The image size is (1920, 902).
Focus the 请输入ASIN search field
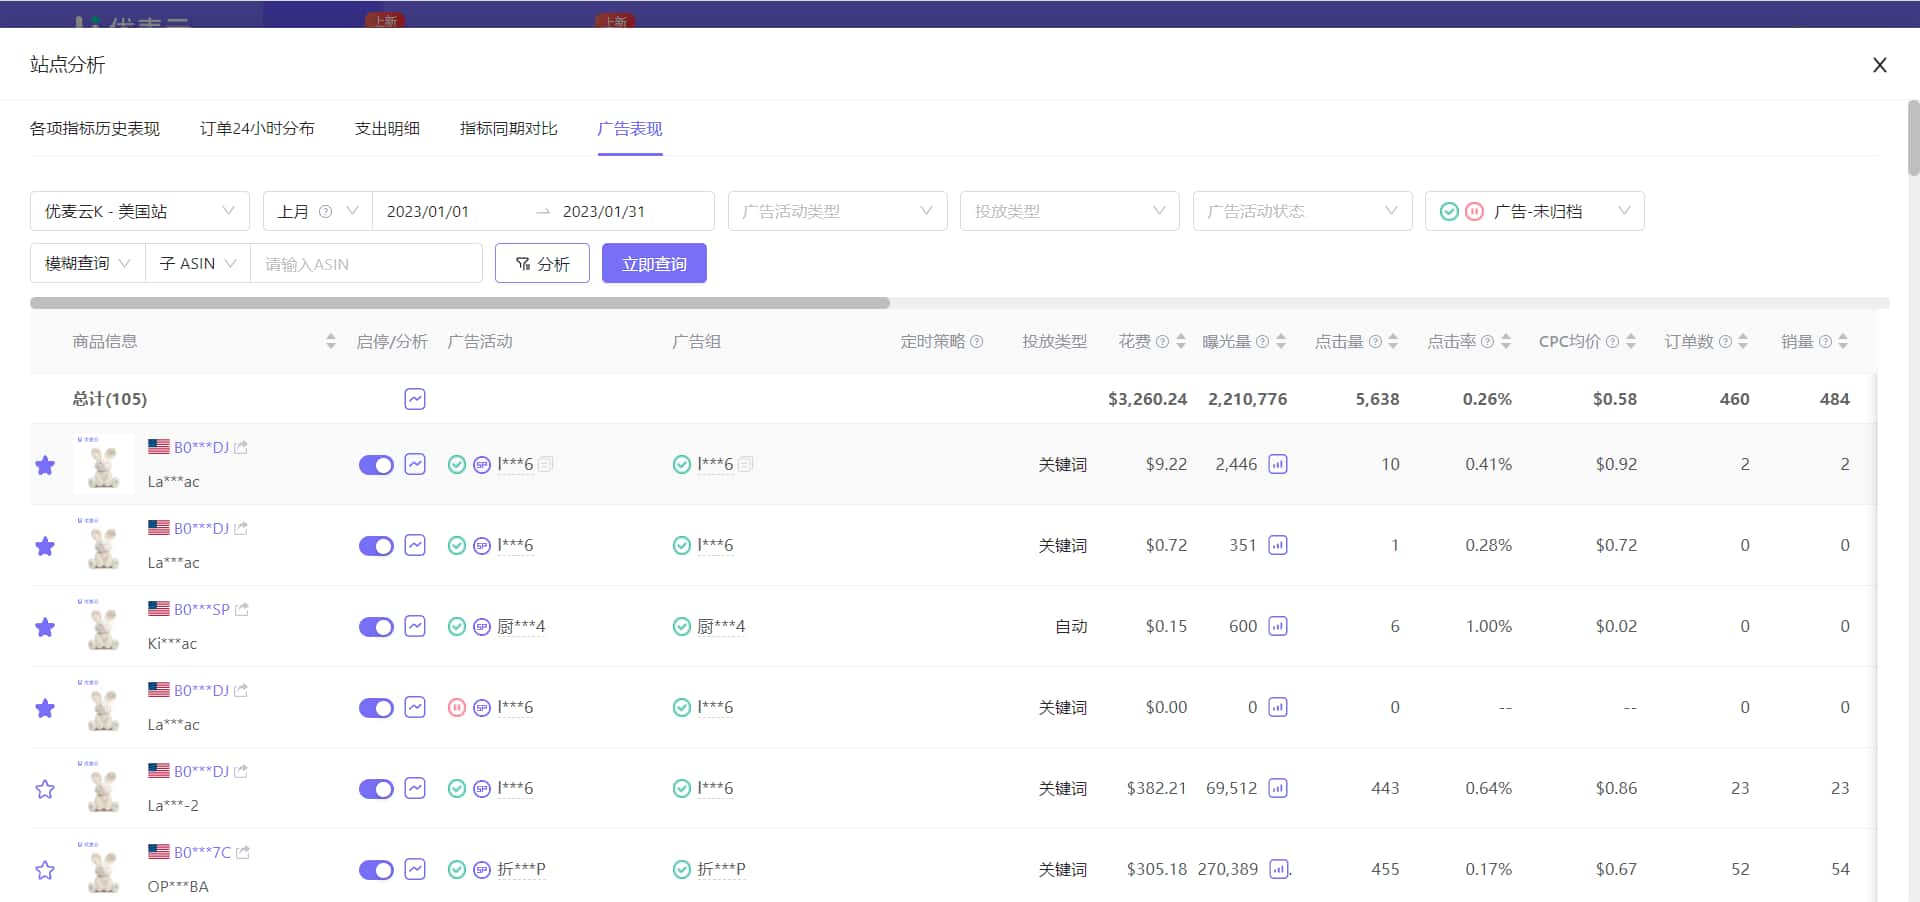(x=366, y=263)
